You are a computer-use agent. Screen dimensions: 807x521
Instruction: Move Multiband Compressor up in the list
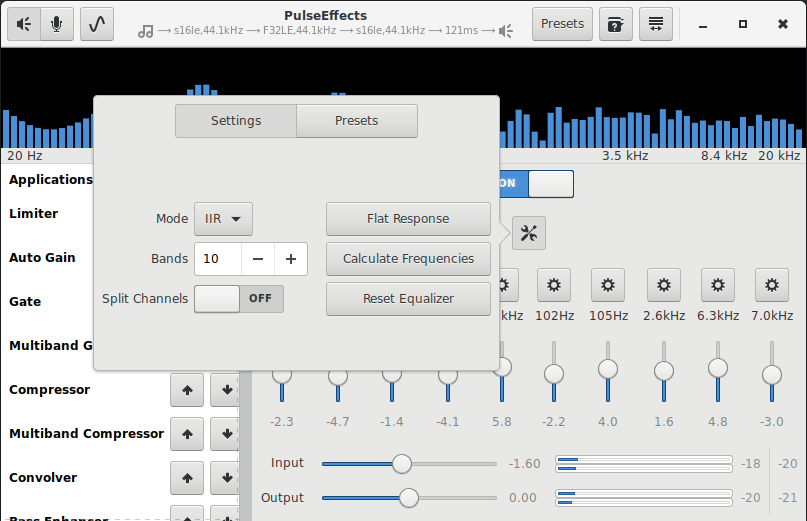tap(187, 434)
